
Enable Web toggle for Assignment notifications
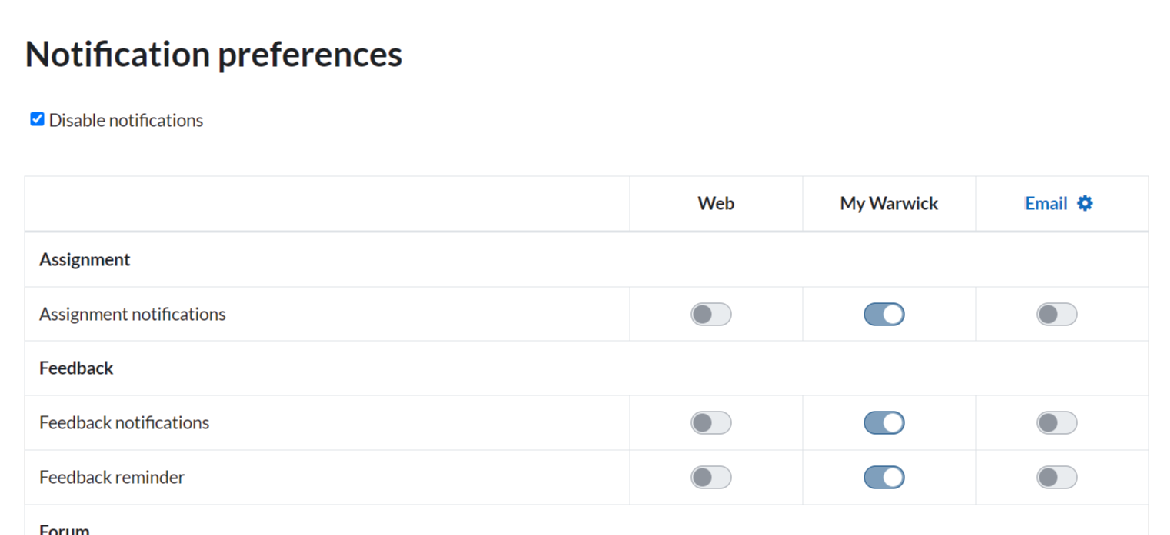(x=711, y=315)
